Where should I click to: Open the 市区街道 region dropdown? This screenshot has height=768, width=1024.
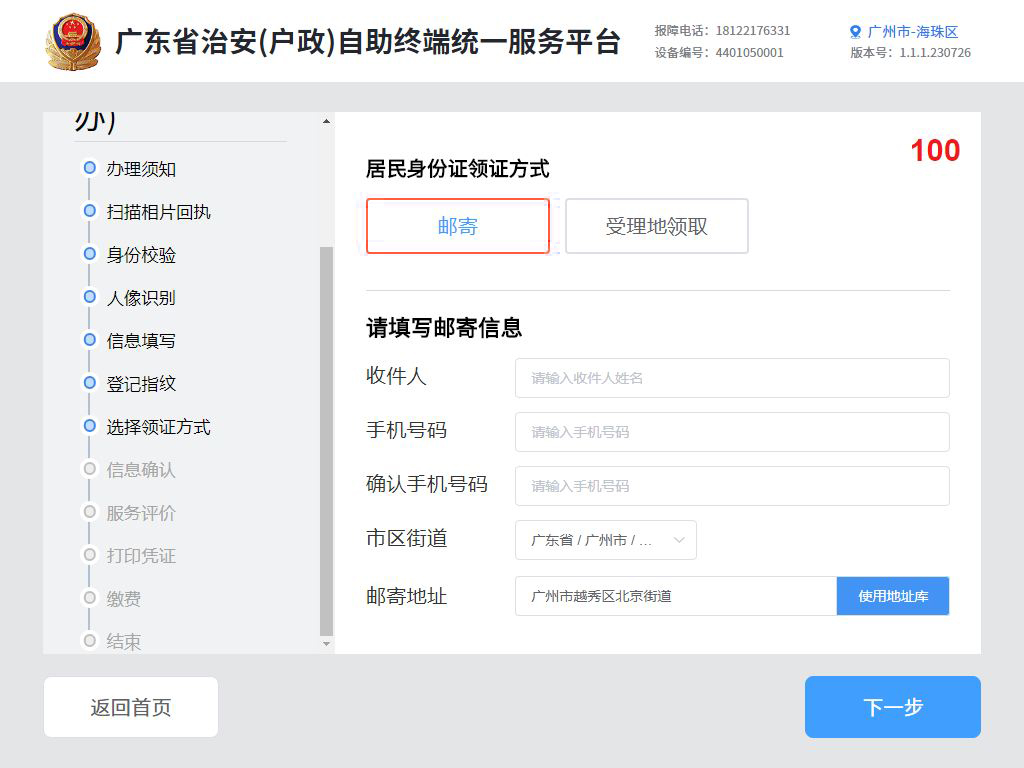(x=605, y=540)
